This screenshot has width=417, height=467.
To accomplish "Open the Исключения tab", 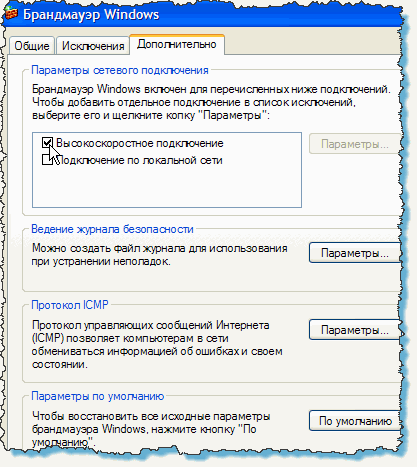I will click(x=93, y=45).
